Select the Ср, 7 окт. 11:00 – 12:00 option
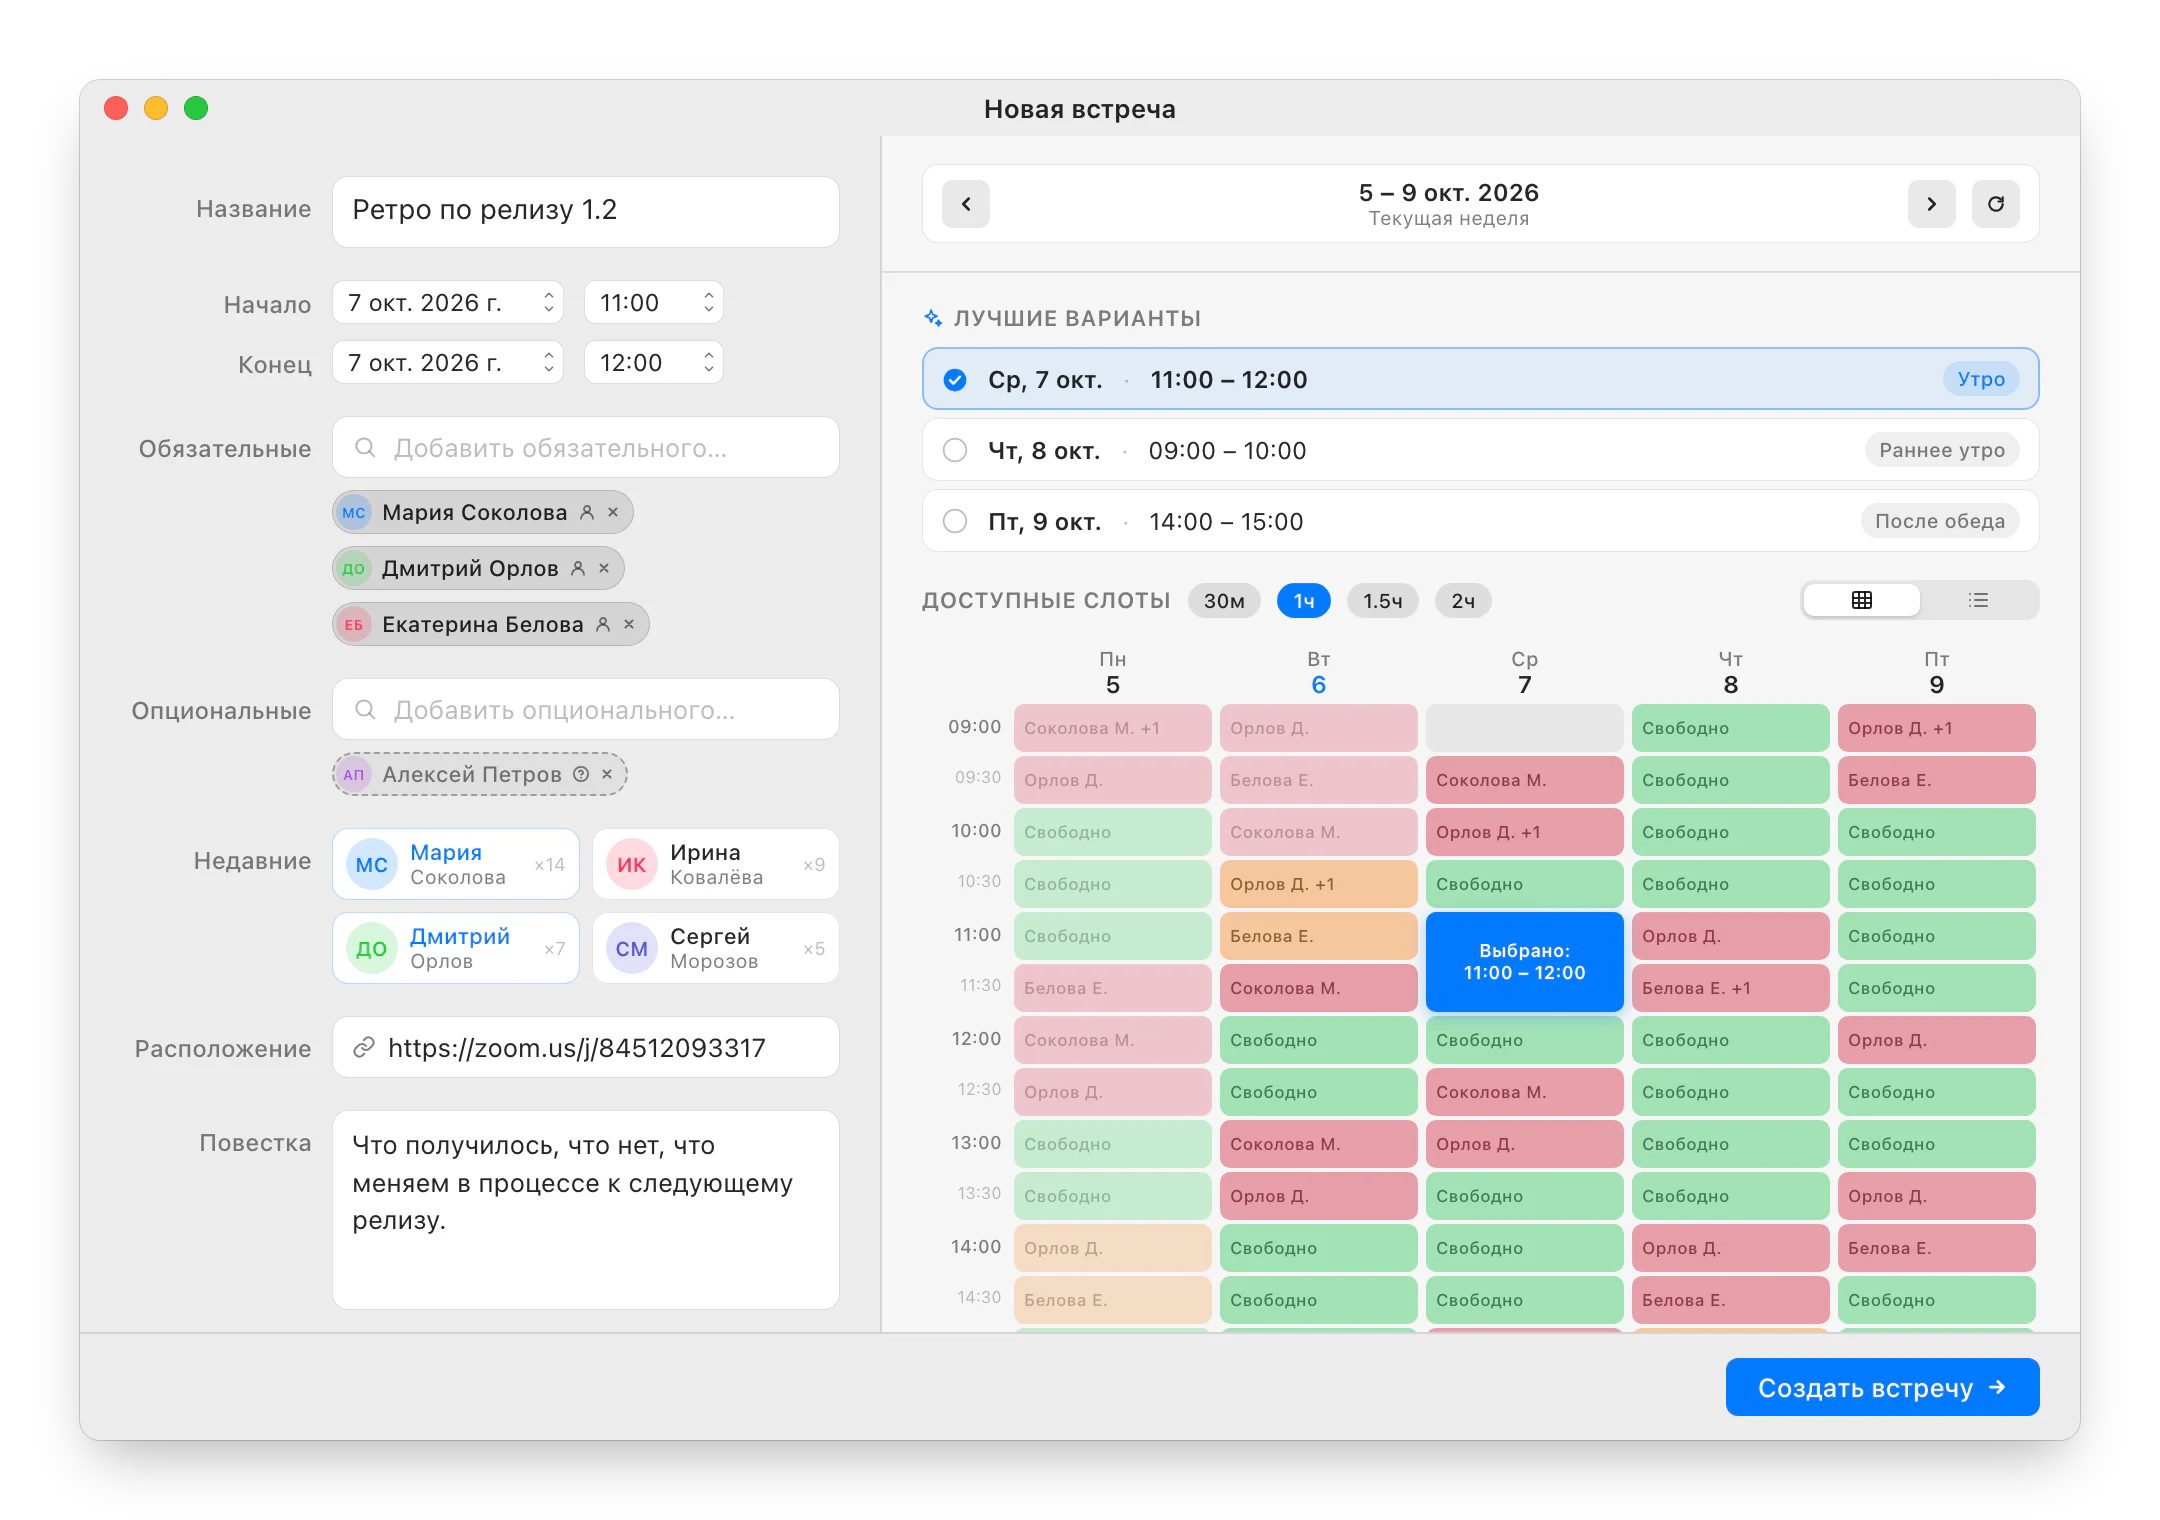This screenshot has width=2160, height=1520. coord(1480,379)
